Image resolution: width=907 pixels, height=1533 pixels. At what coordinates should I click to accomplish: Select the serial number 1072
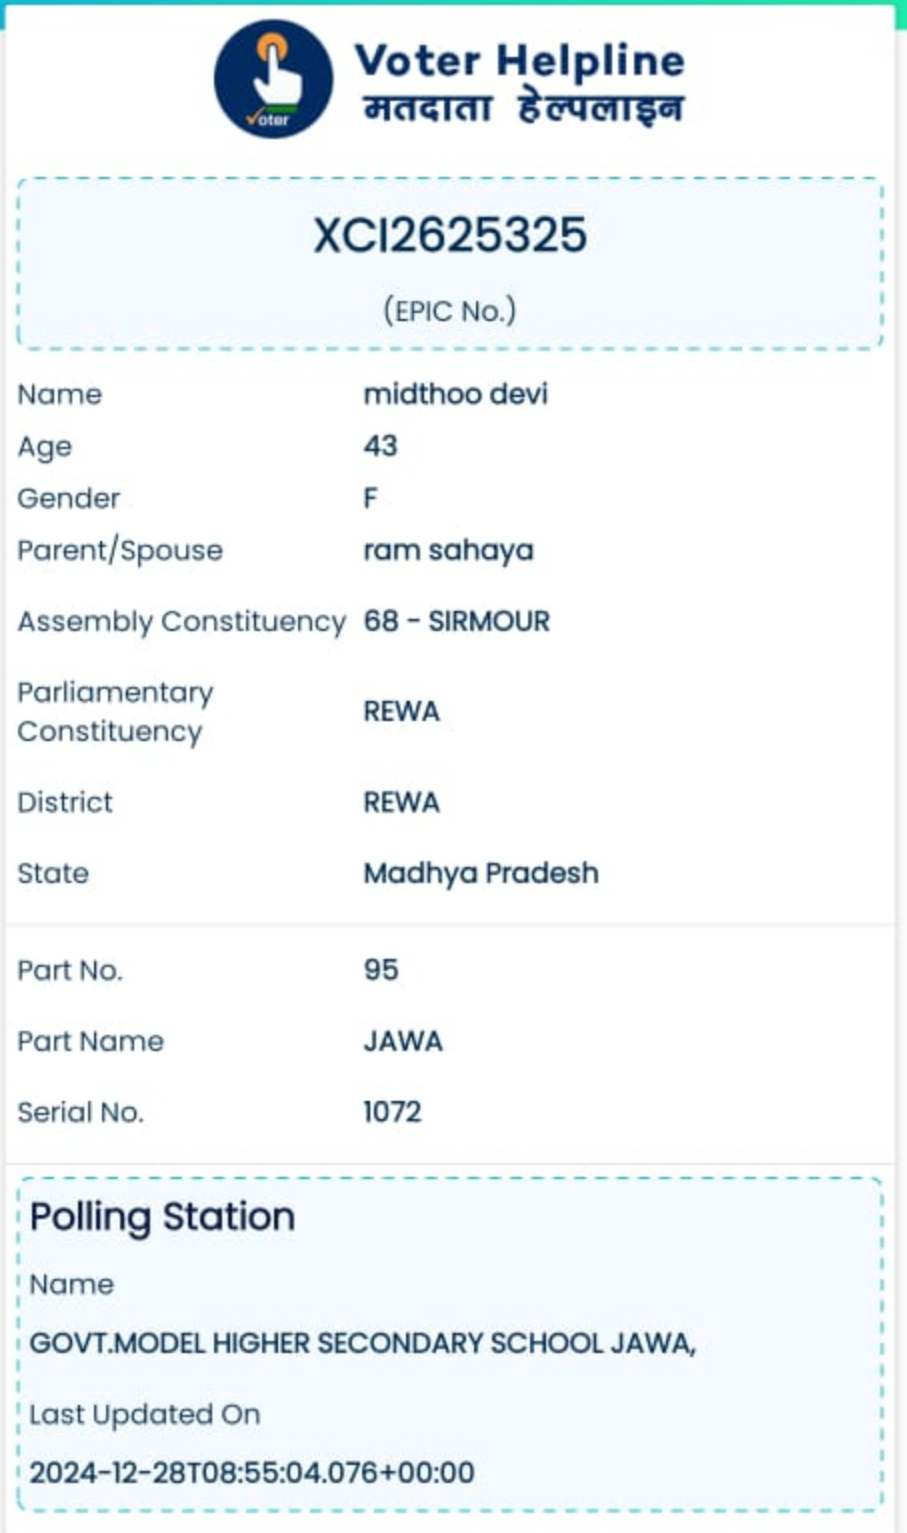coord(392,1112)
